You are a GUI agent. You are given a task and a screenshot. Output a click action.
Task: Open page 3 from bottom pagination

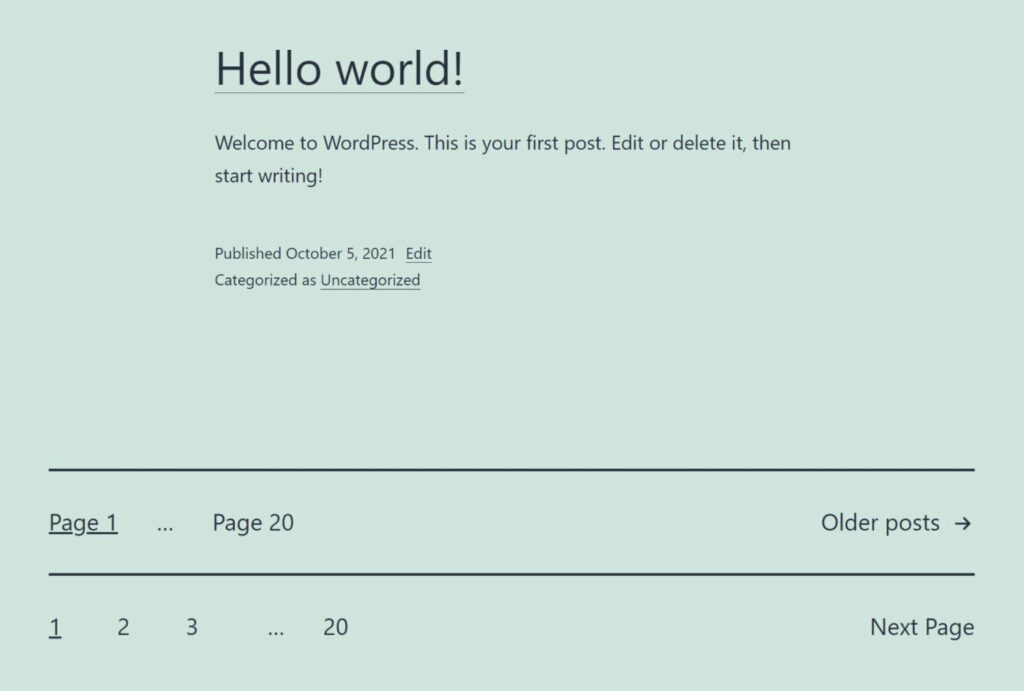[x=191, y=627]
